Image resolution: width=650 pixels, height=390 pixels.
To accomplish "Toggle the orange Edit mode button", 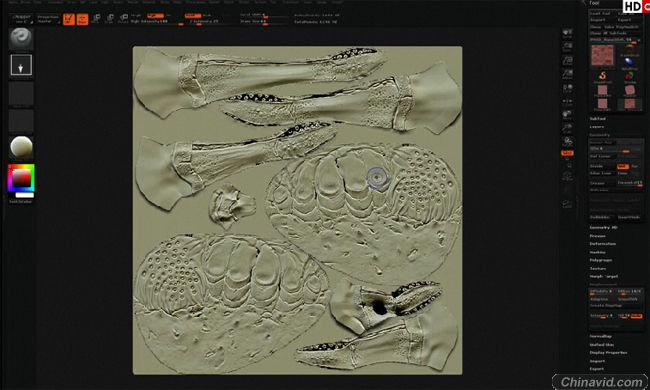I will coord(69,19).
